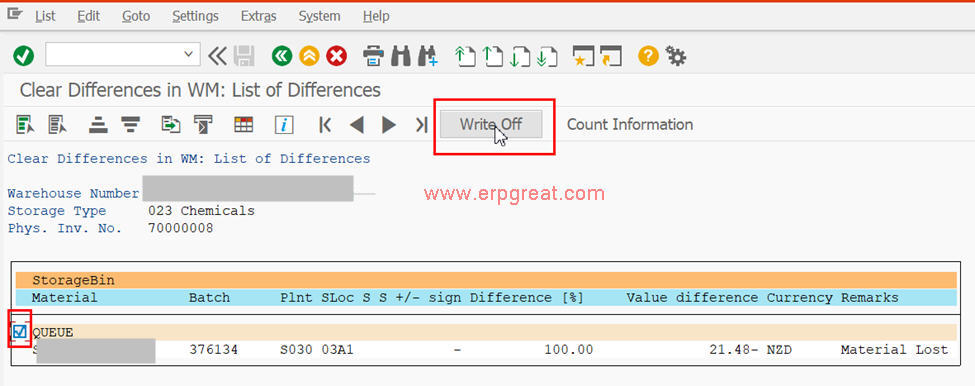
Task: Click the NZD currency cell
Action: 780,350
